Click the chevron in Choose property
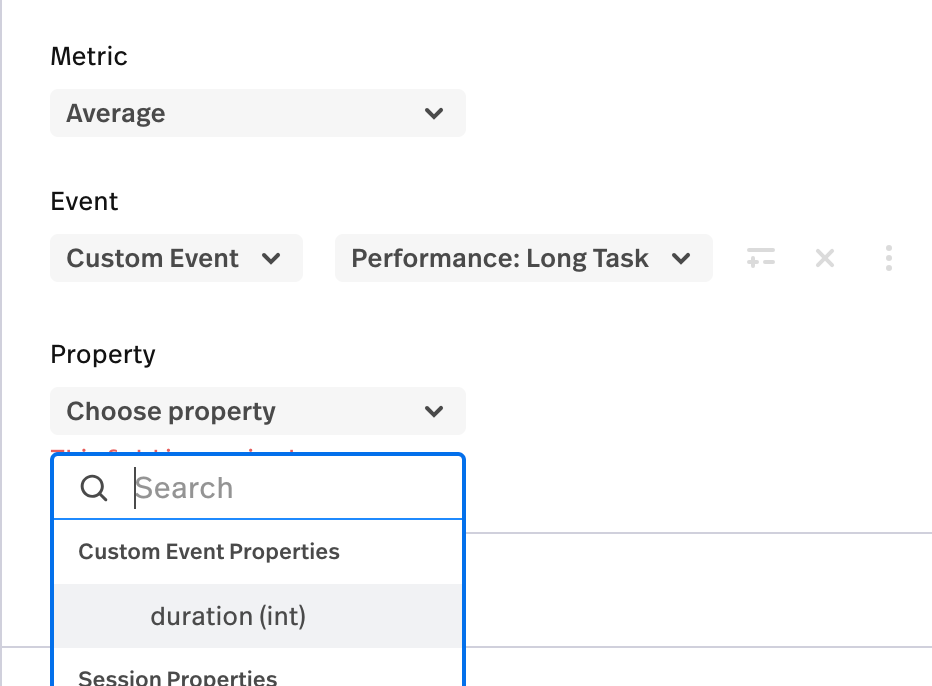 tap(433, 411)
